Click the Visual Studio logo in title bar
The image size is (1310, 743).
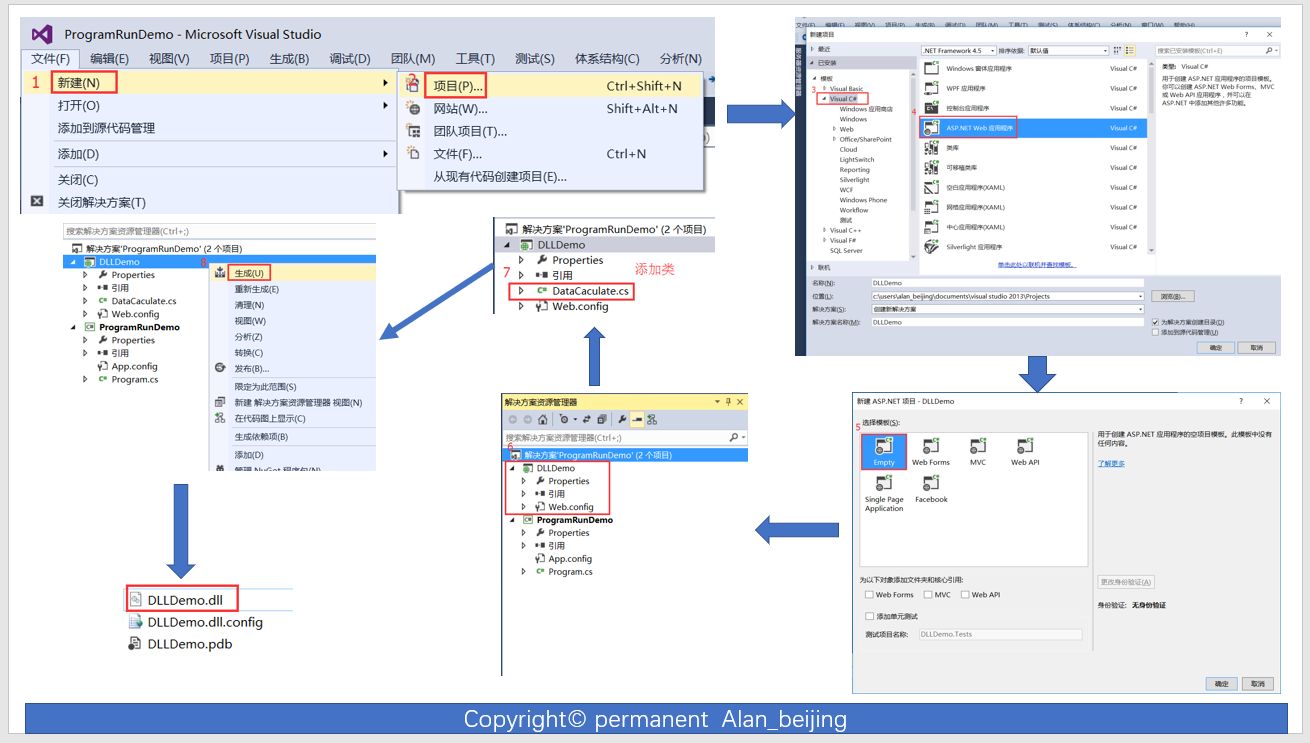pos(42,34)
